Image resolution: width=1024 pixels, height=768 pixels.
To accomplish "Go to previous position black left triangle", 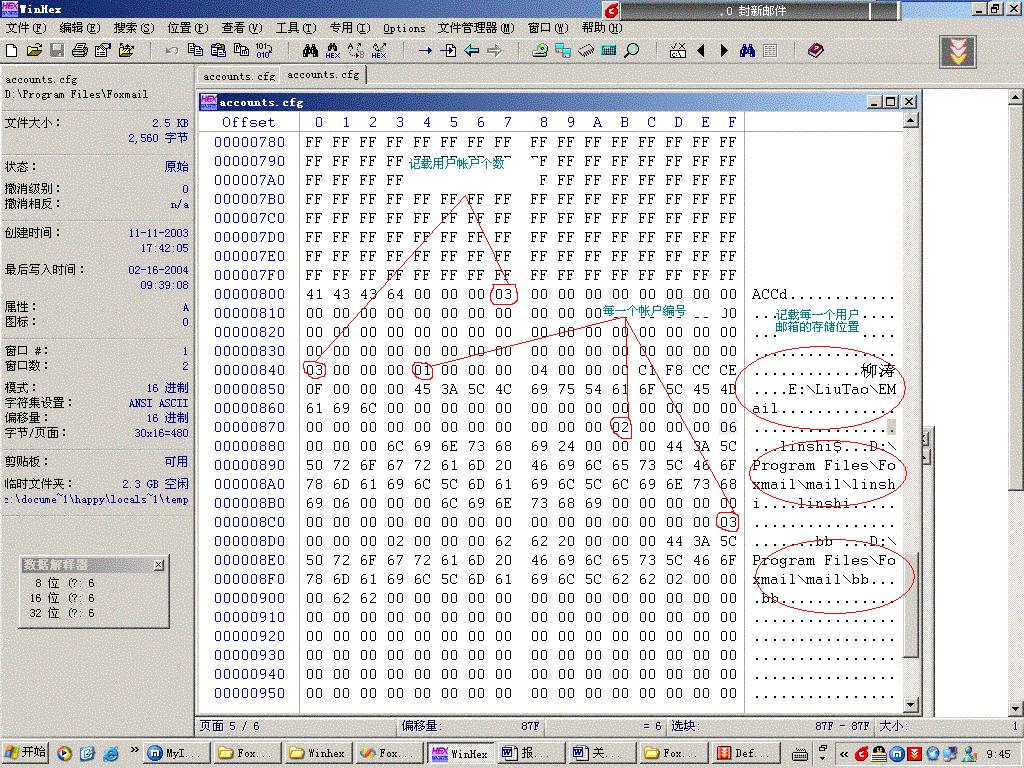I will [x=701, y=50].
